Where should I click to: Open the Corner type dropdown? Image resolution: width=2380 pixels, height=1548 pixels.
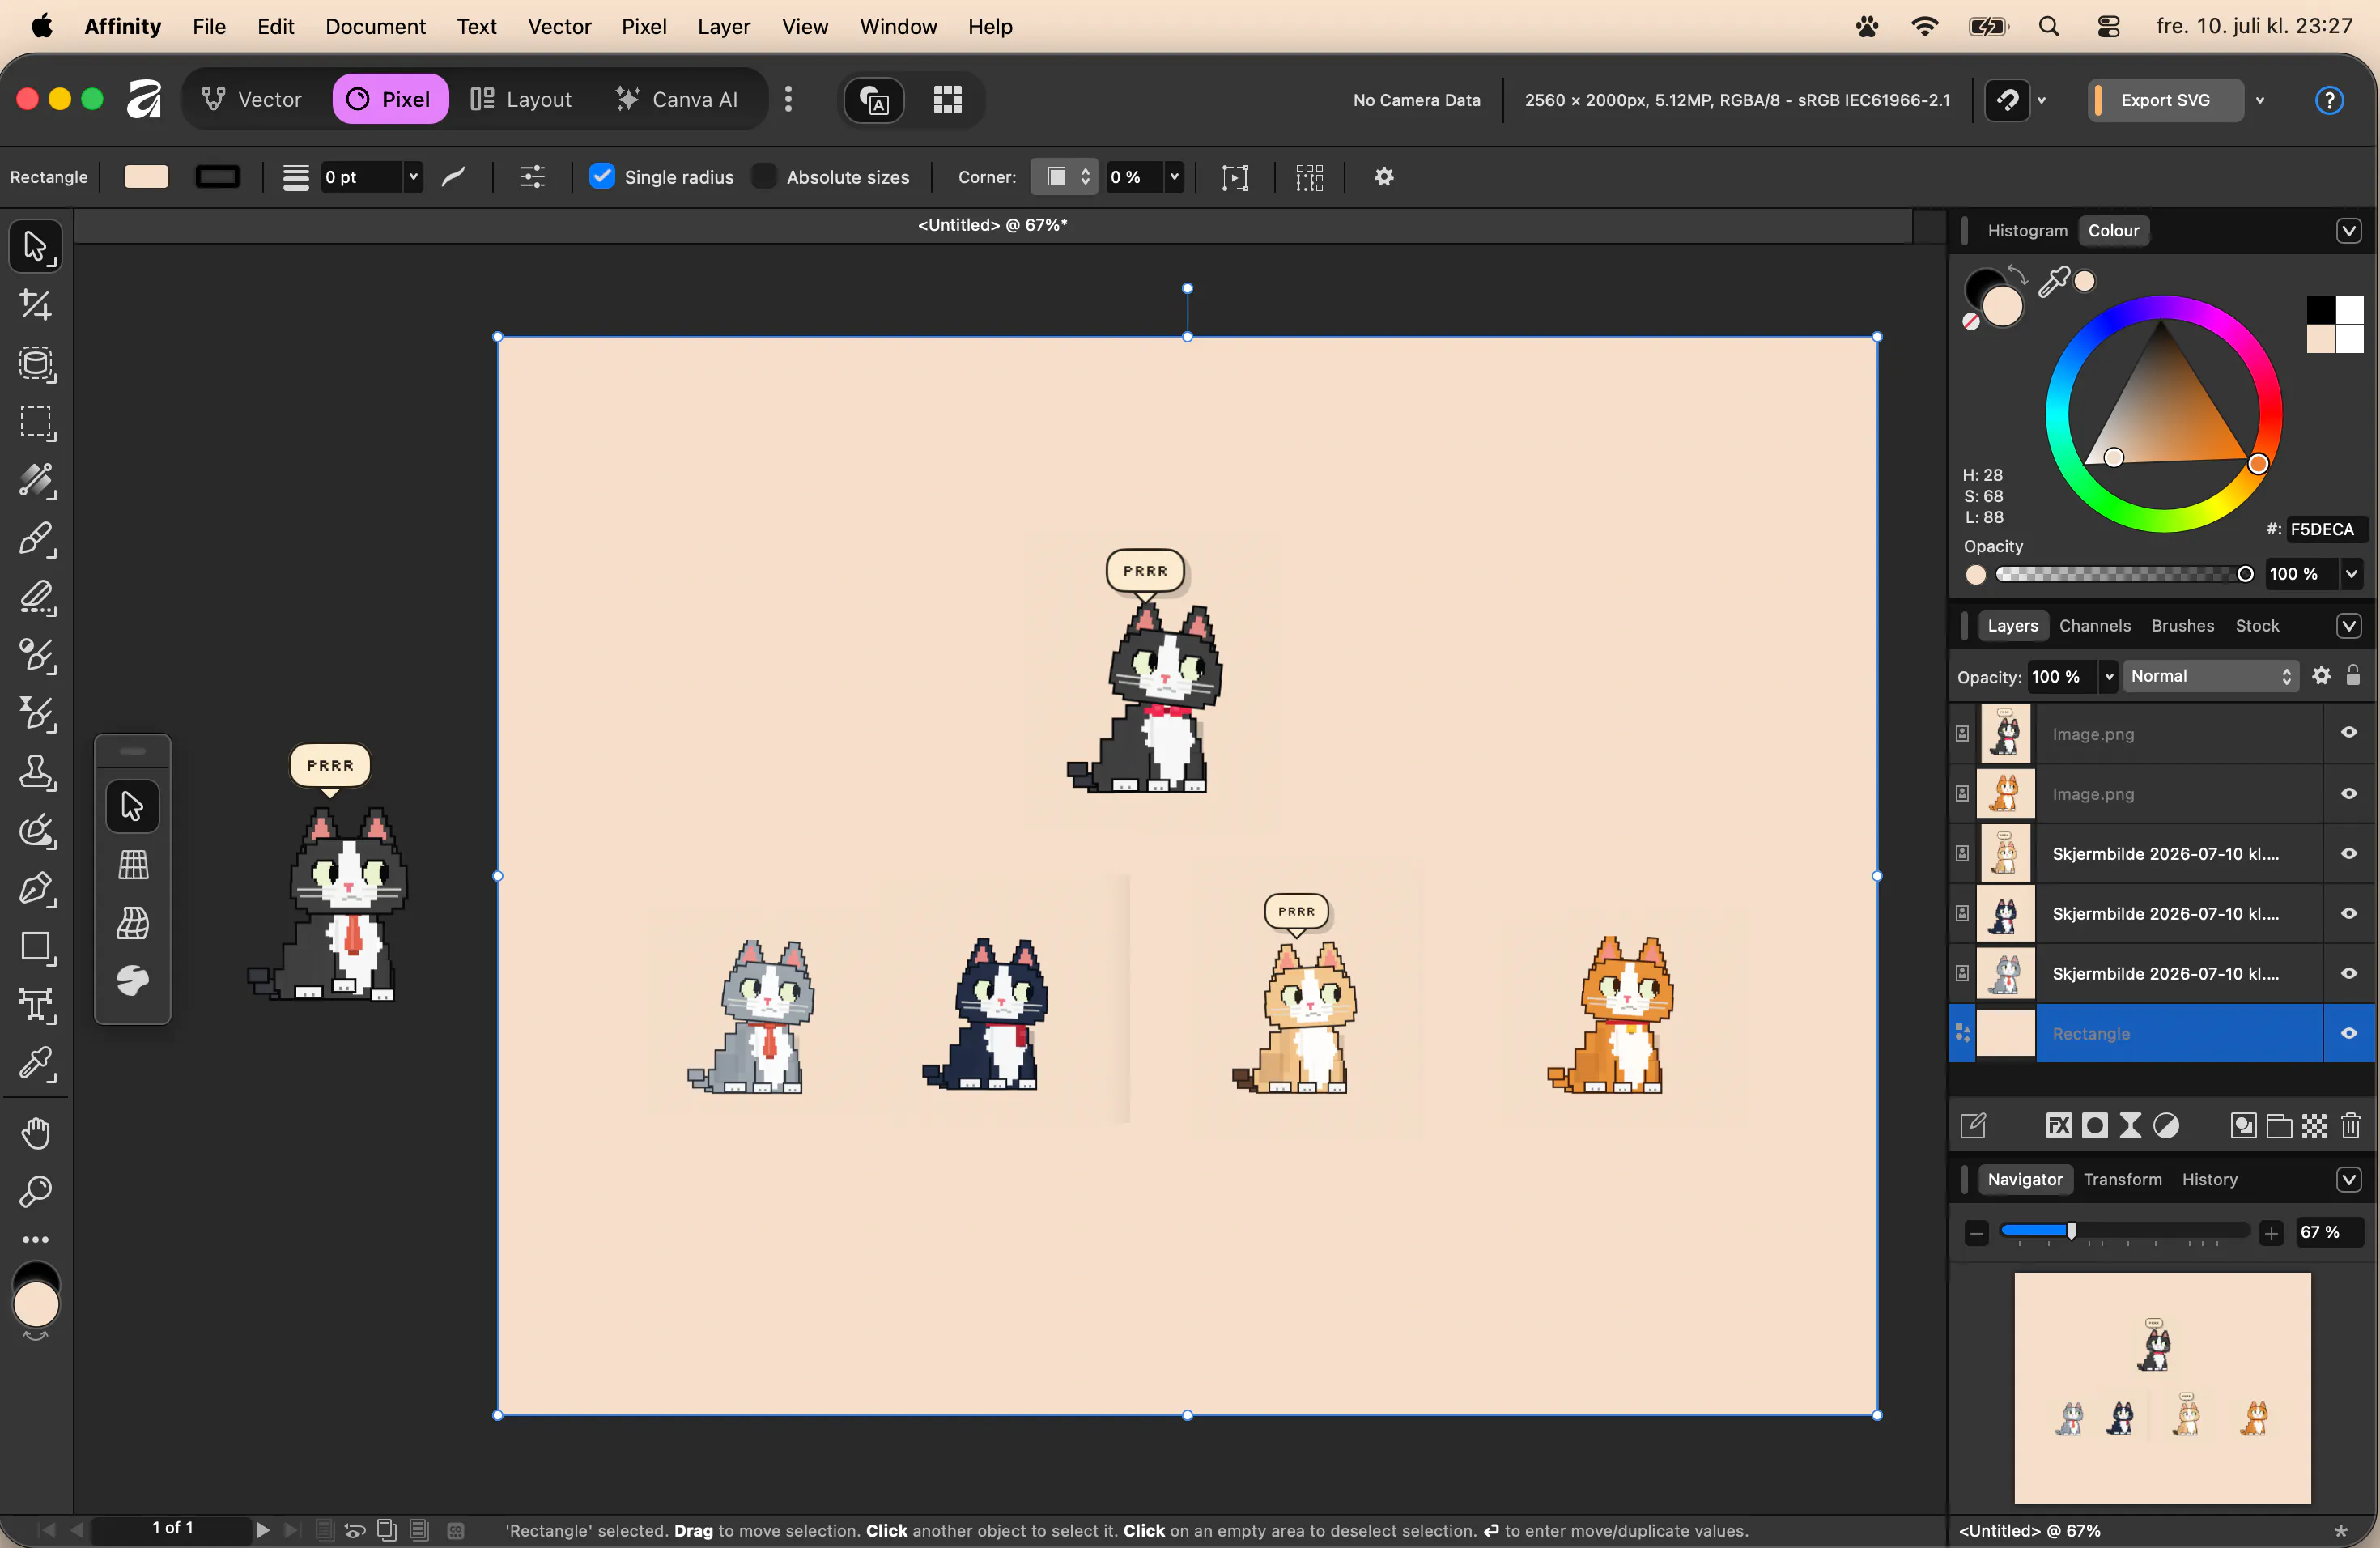(1064, 177)
